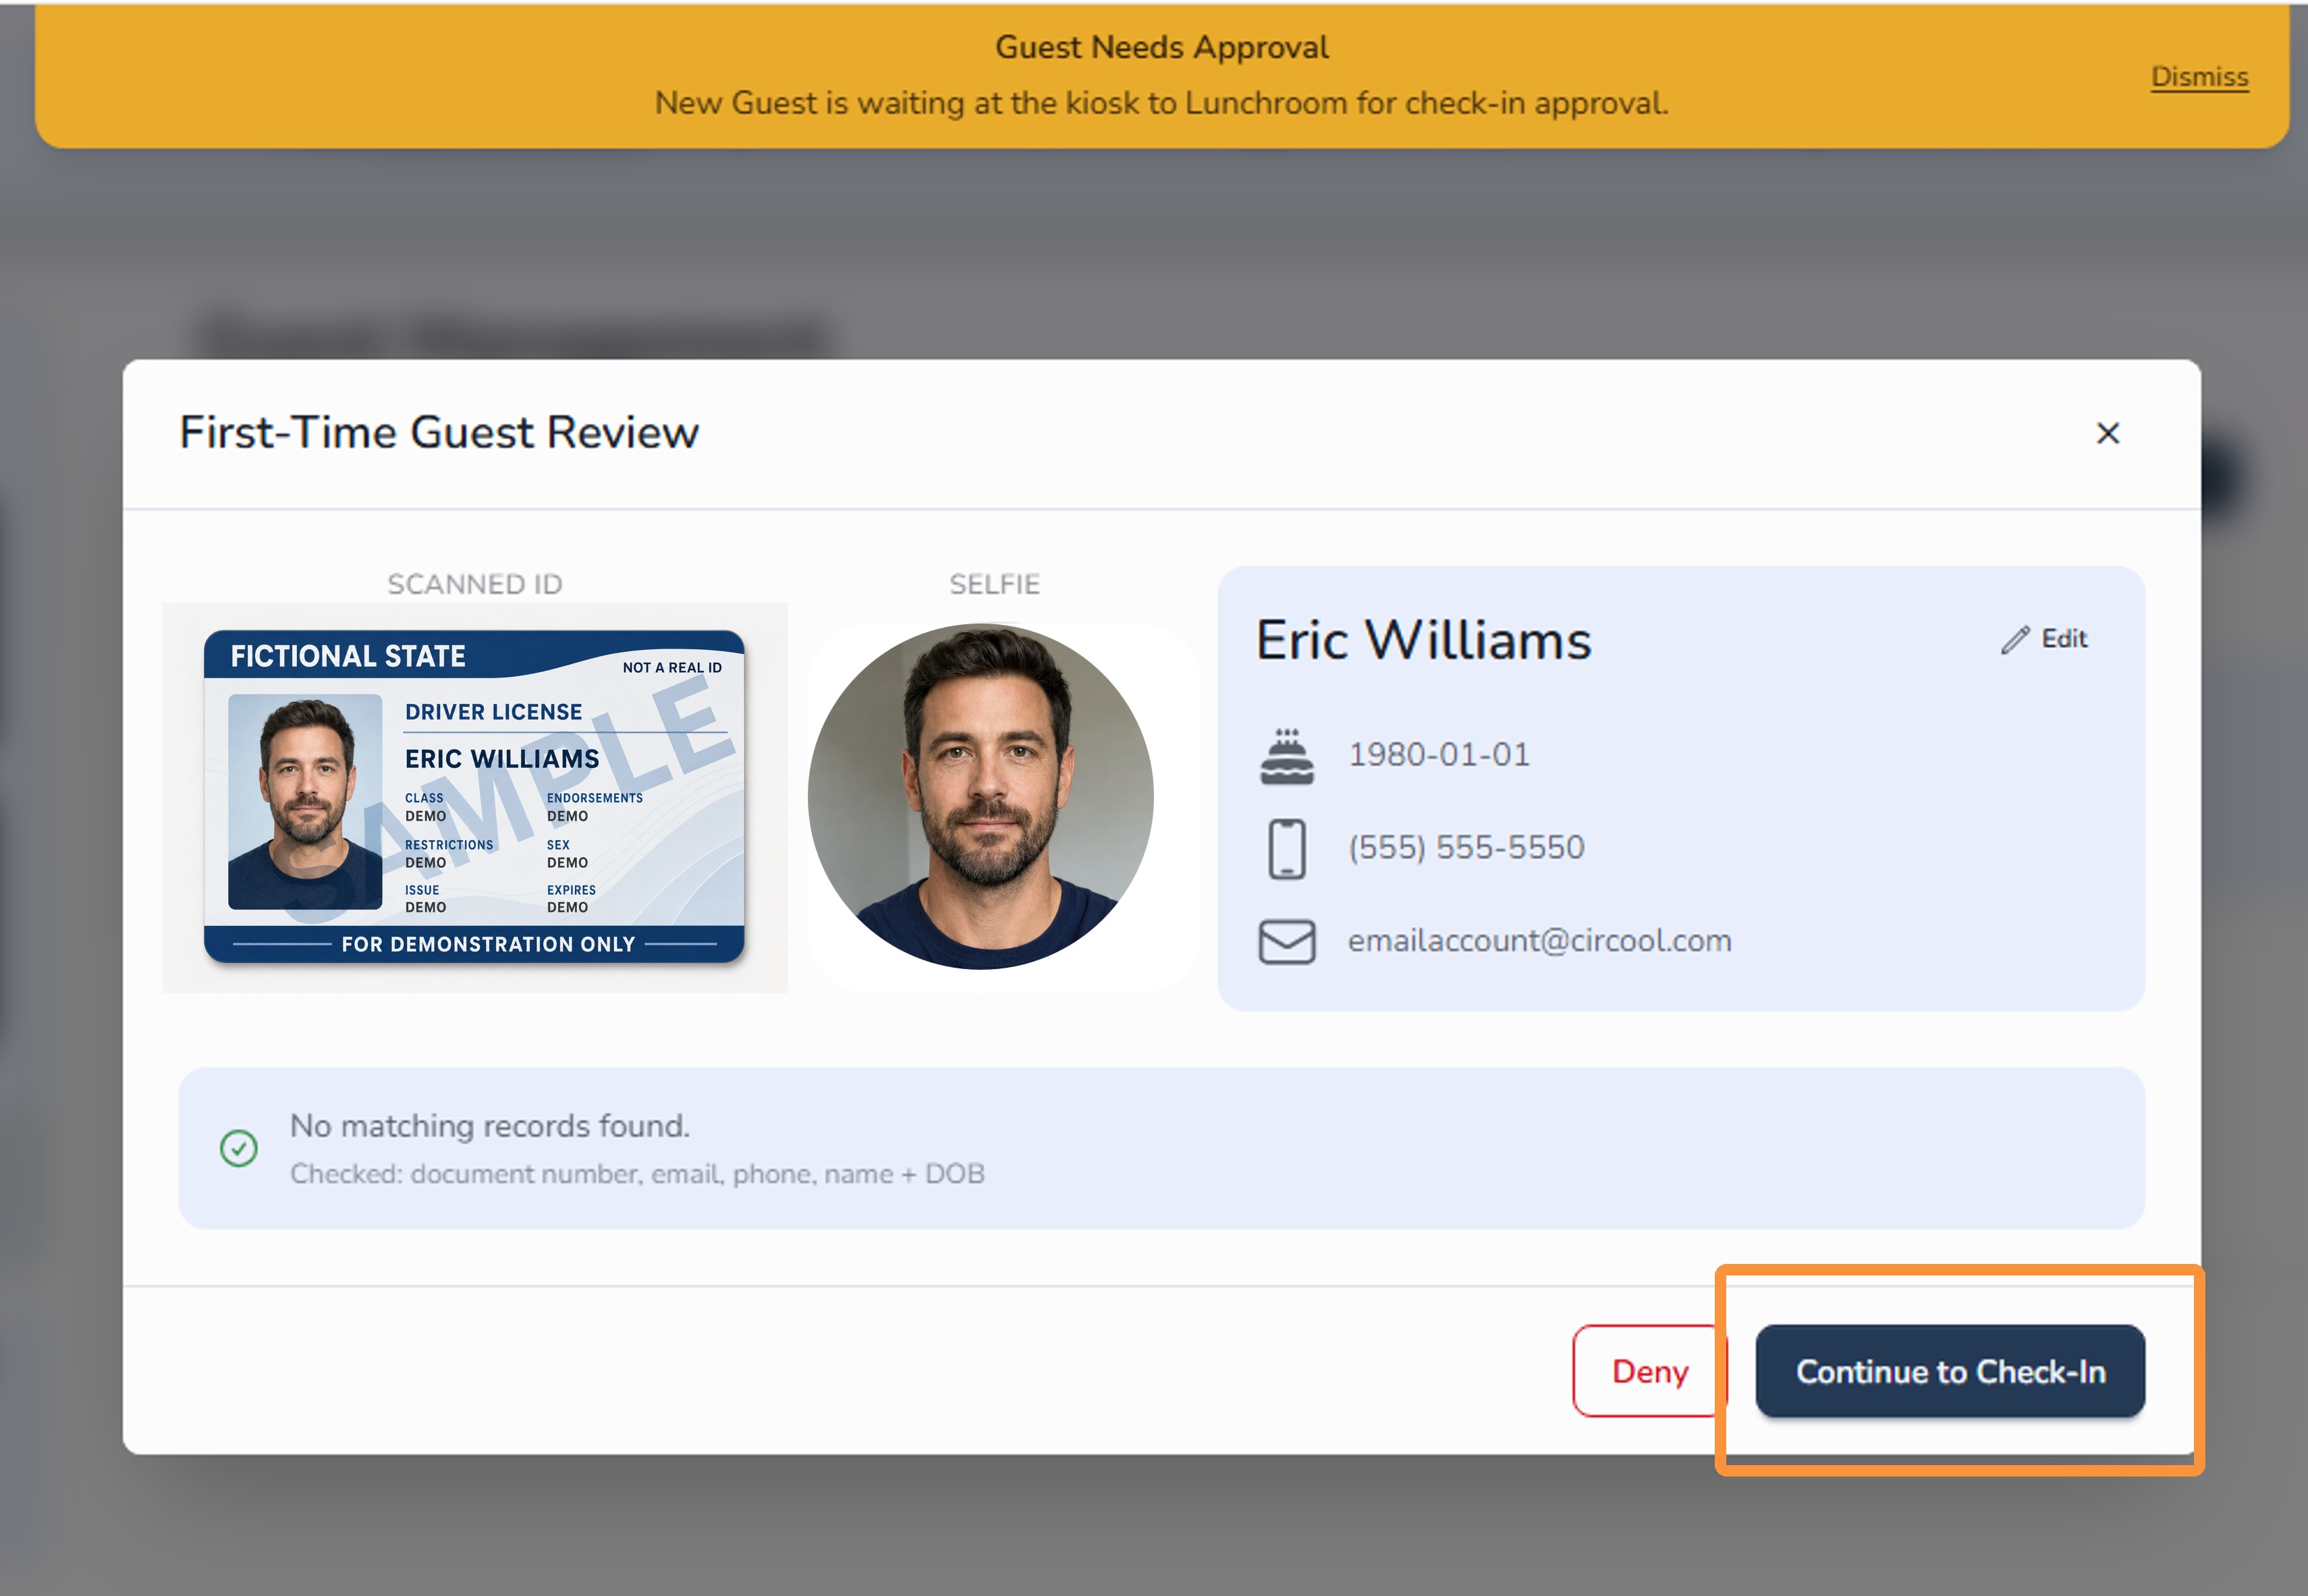The height and width of the screenshot is (1596, 2308).
Task: Click the SCANNED ID label
Action: [475, 584]
